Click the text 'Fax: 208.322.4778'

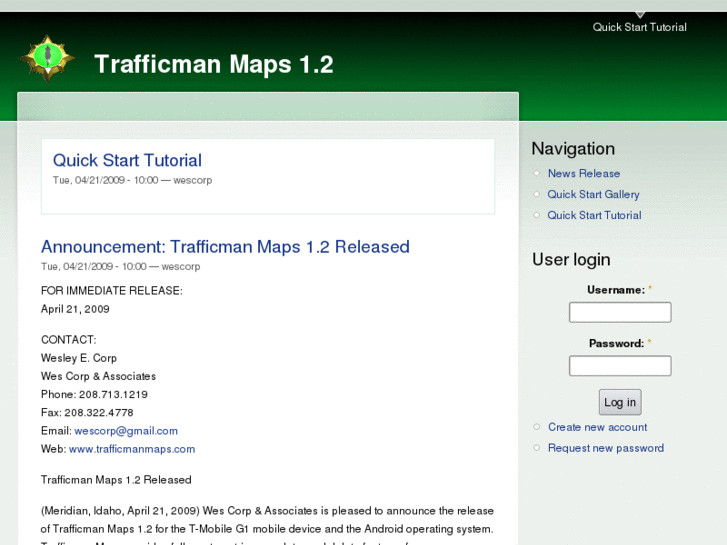click(x=87, y=413)
